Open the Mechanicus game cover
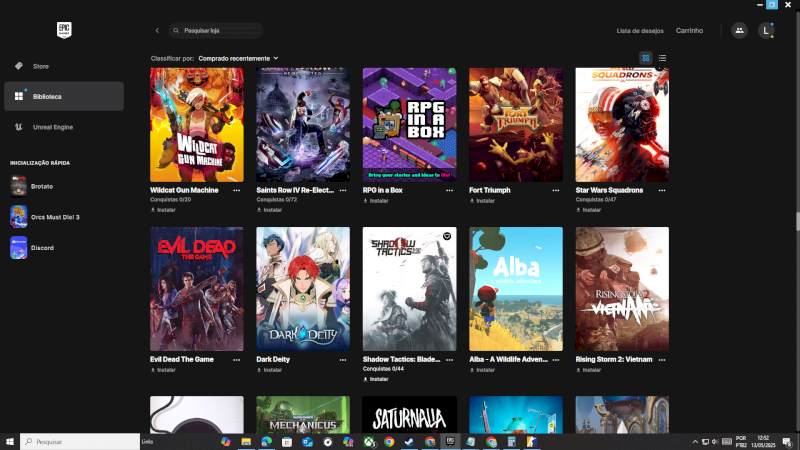The height and width of the screenshot is (450, 800). point(303,415)
